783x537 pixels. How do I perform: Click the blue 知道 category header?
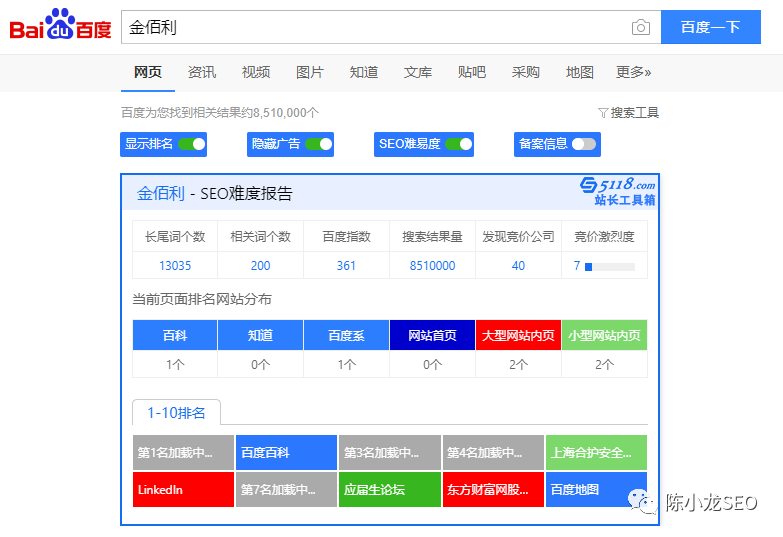click(x=260, y=335)
